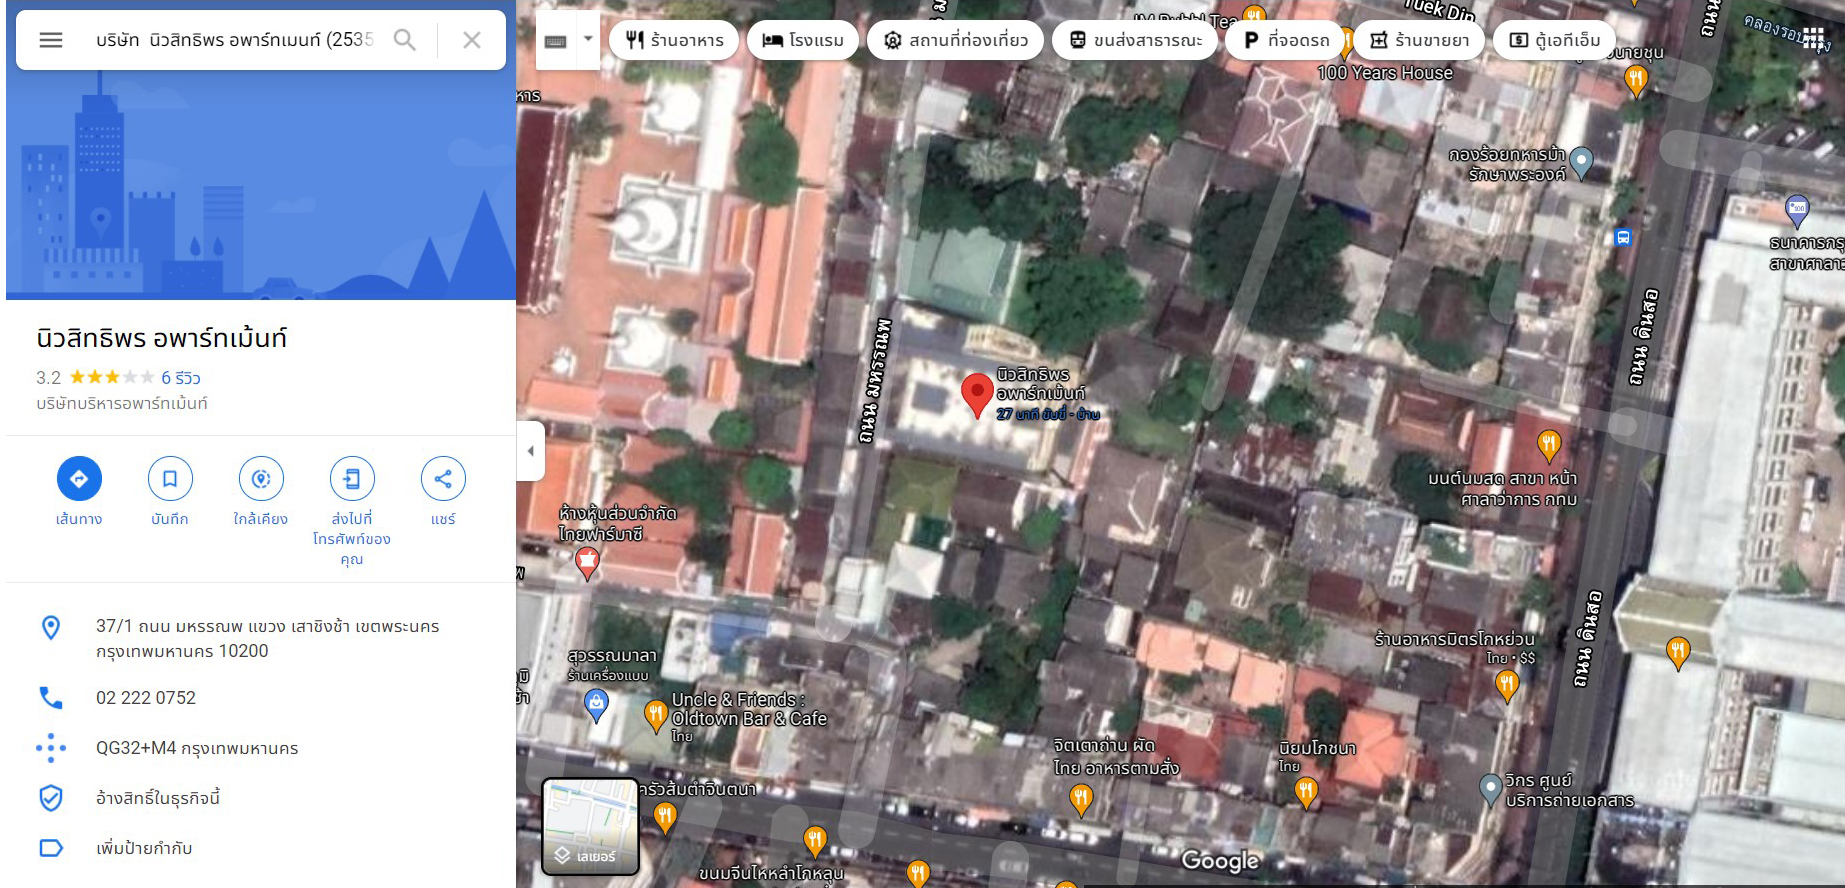Save place with บันทึก bookmark icon

coord(170,479)
